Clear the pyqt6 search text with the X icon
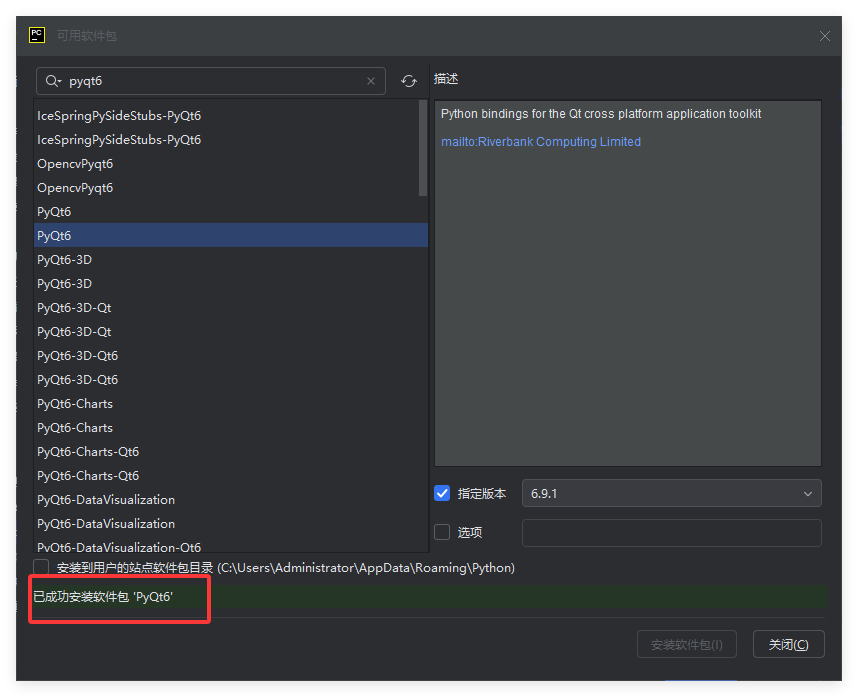Image resolution: width=858 pixels, height=697 pixels. [370, 81]
